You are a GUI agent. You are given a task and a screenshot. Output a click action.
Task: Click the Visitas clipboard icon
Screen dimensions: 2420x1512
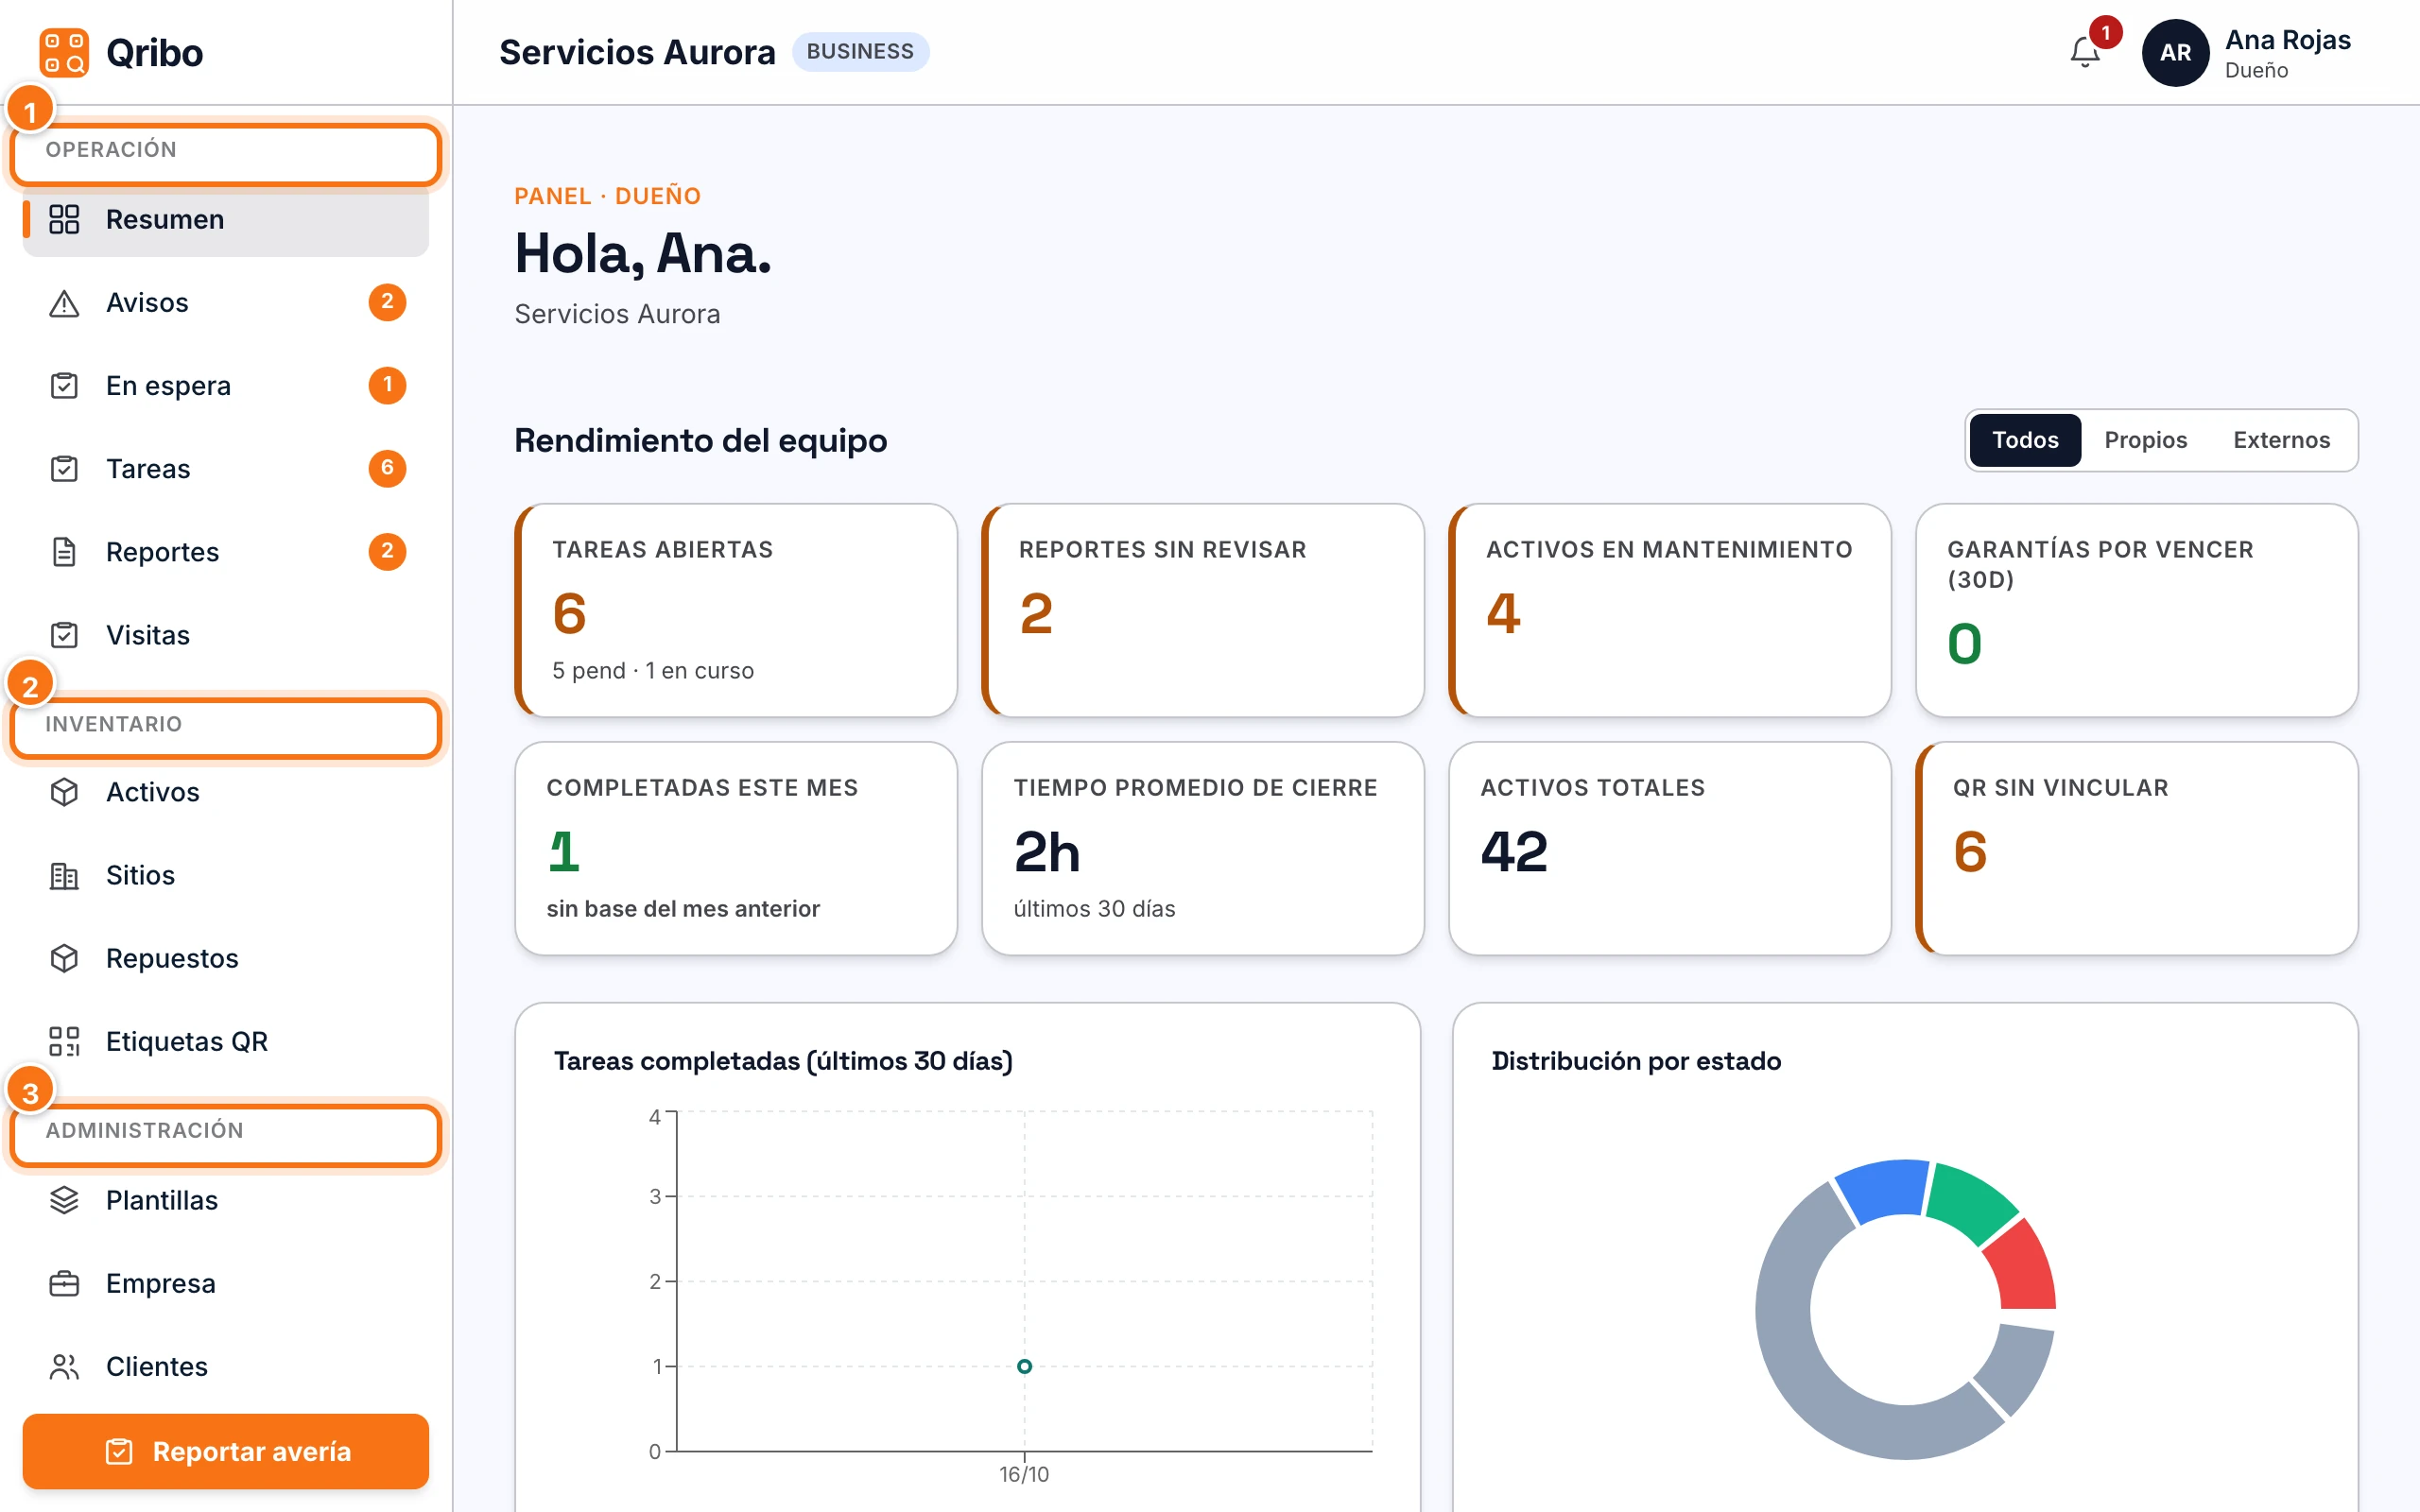click(x=64, y=635)
